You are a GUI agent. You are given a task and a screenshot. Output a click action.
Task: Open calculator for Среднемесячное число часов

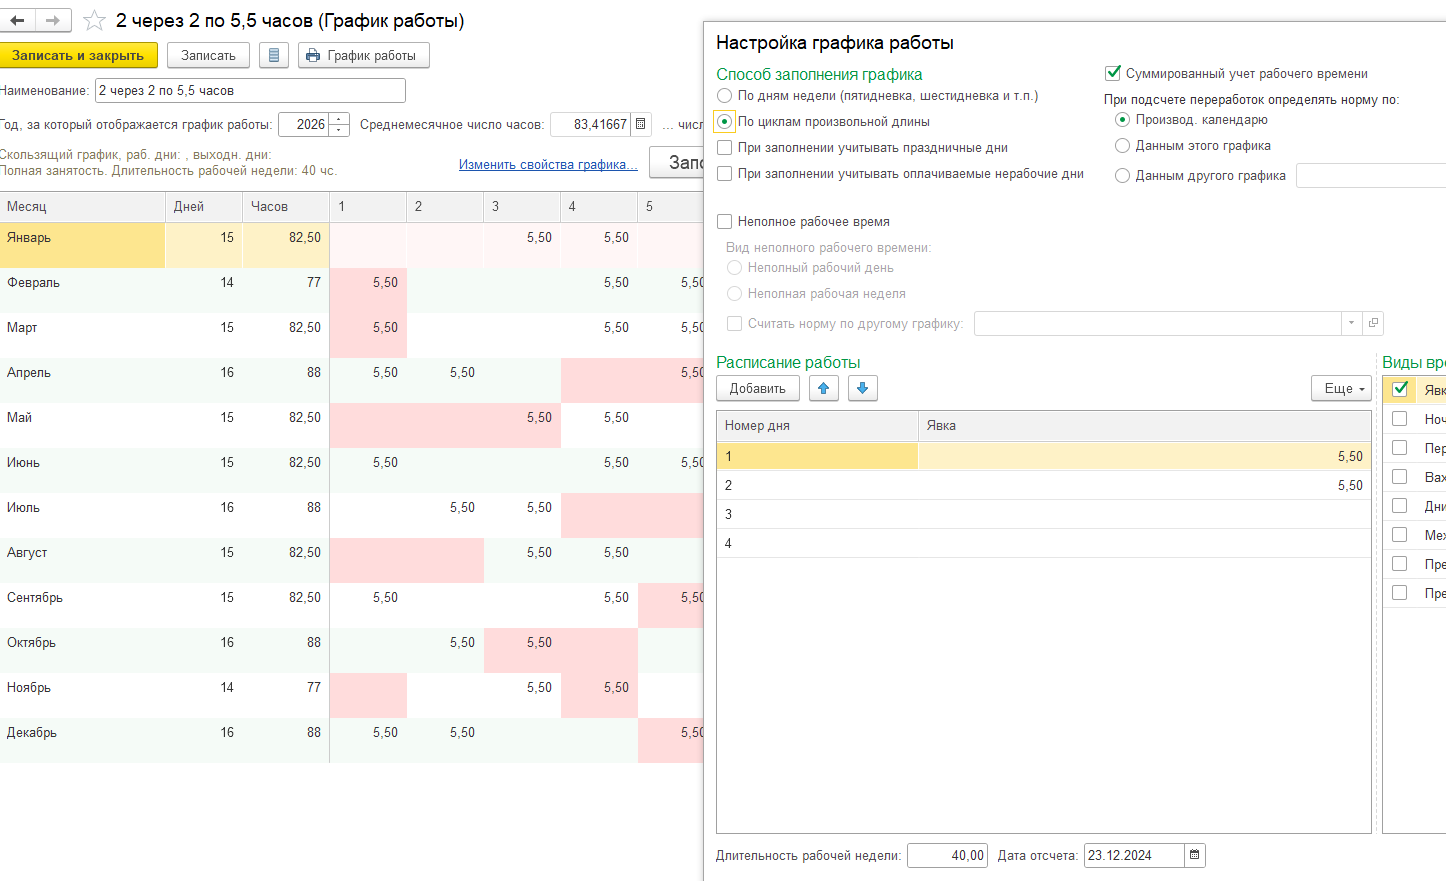click(x=641, y=124)
